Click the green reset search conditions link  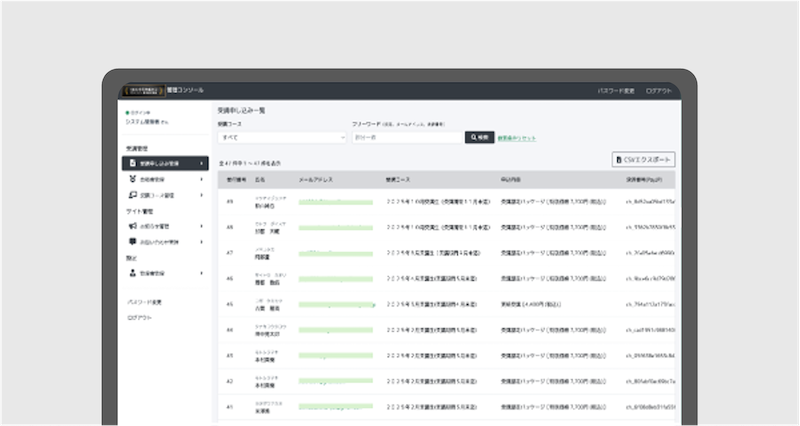pyautogui.click(x=517, y=138)
